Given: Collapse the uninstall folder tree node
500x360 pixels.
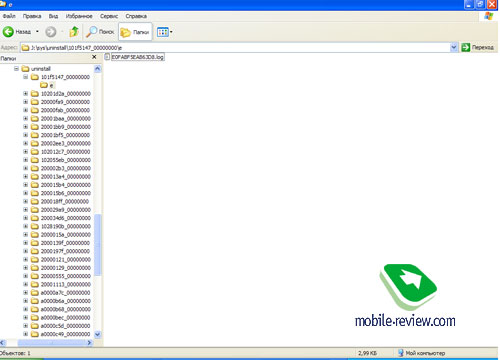Looking at the screenshot, I should point(16,69).
